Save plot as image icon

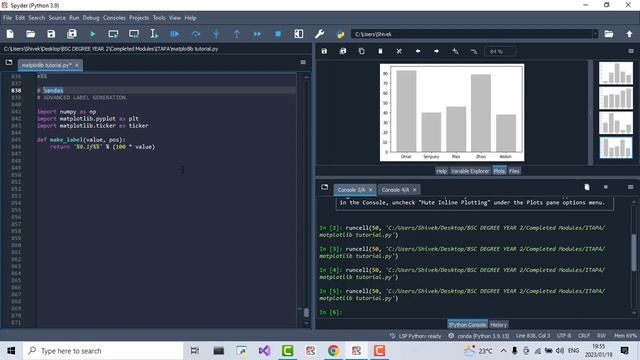coord(324,51)
